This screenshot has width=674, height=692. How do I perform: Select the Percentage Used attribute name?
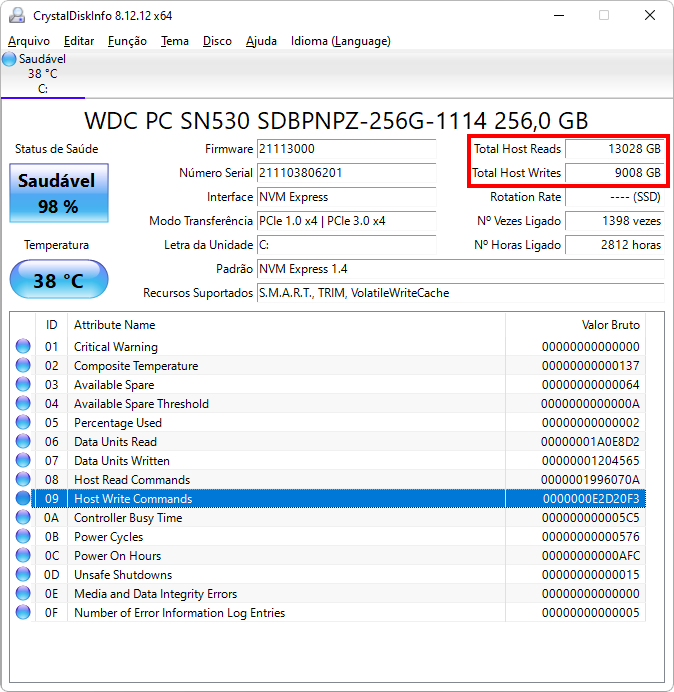click(x=118, y=423)
